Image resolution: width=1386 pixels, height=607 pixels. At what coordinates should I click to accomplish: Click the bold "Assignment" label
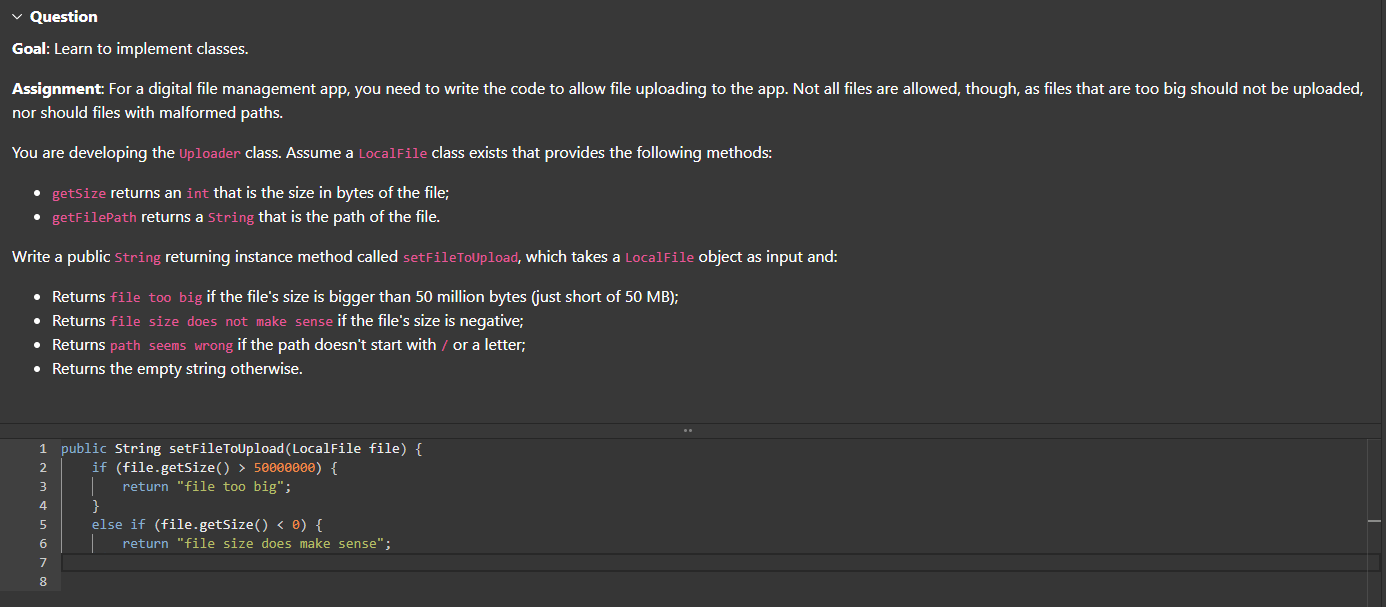pos(56,89)
